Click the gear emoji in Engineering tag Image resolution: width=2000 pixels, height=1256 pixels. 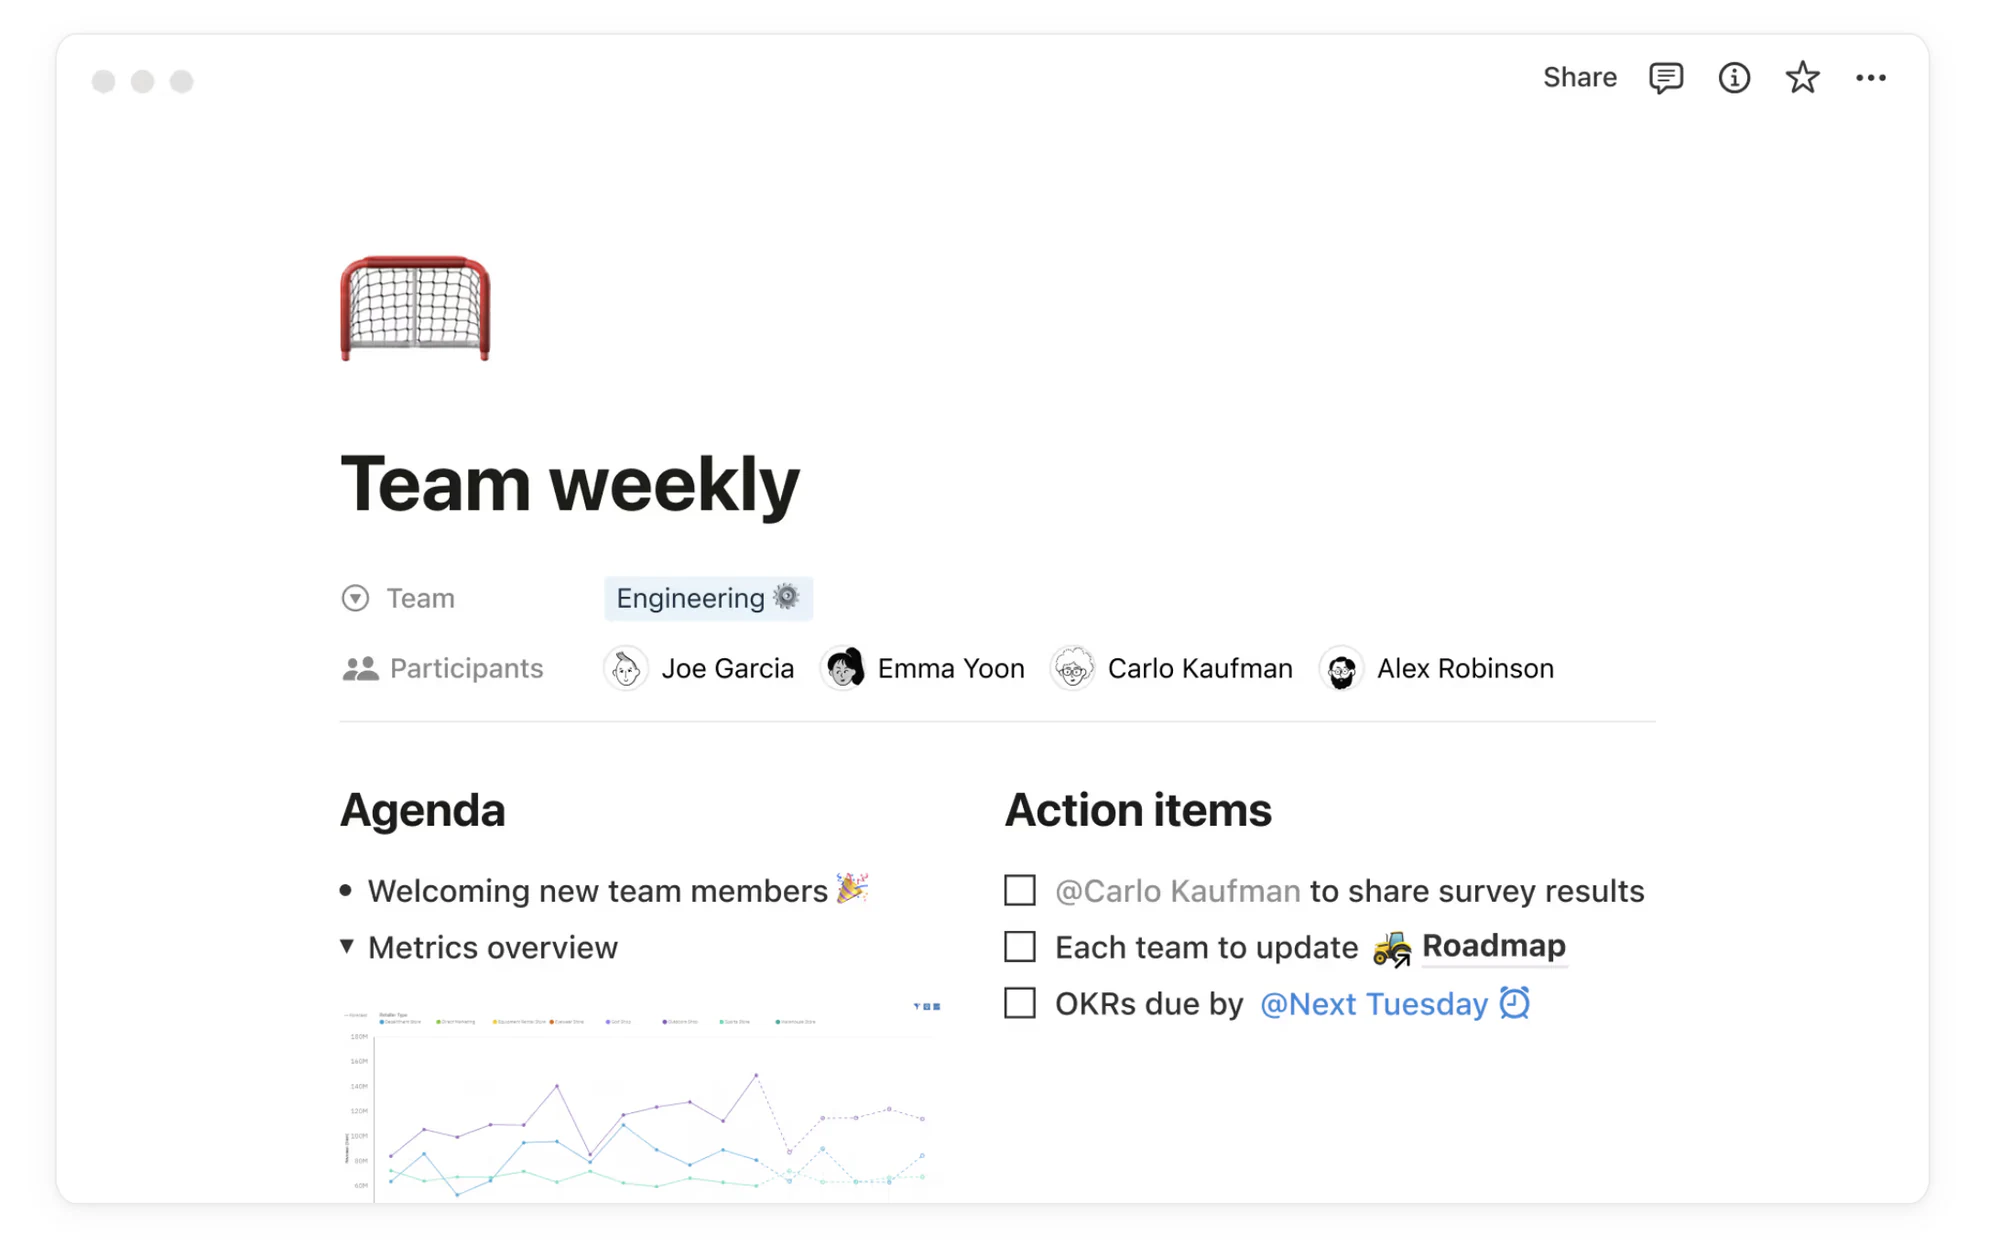(x=786, y=596)
